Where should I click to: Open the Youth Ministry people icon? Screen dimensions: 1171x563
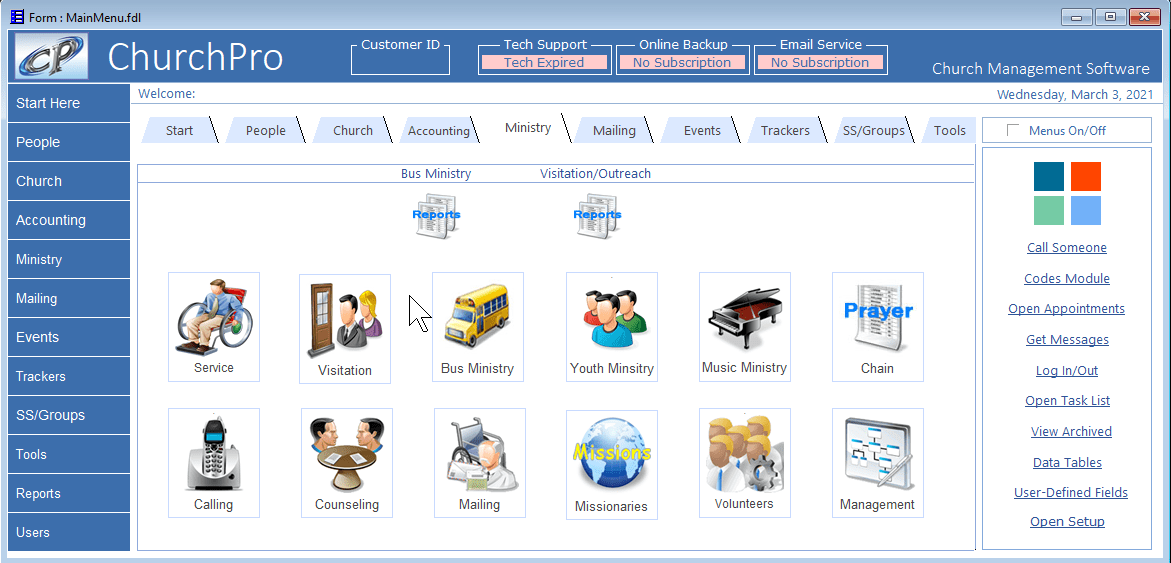pyautogui.click(x=612, y=326)
